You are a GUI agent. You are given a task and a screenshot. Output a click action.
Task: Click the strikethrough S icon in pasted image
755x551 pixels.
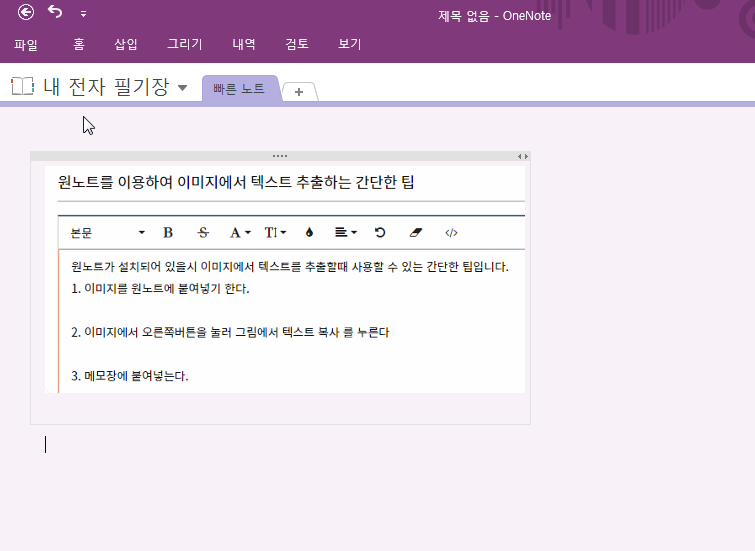click(x=203, y=232)
